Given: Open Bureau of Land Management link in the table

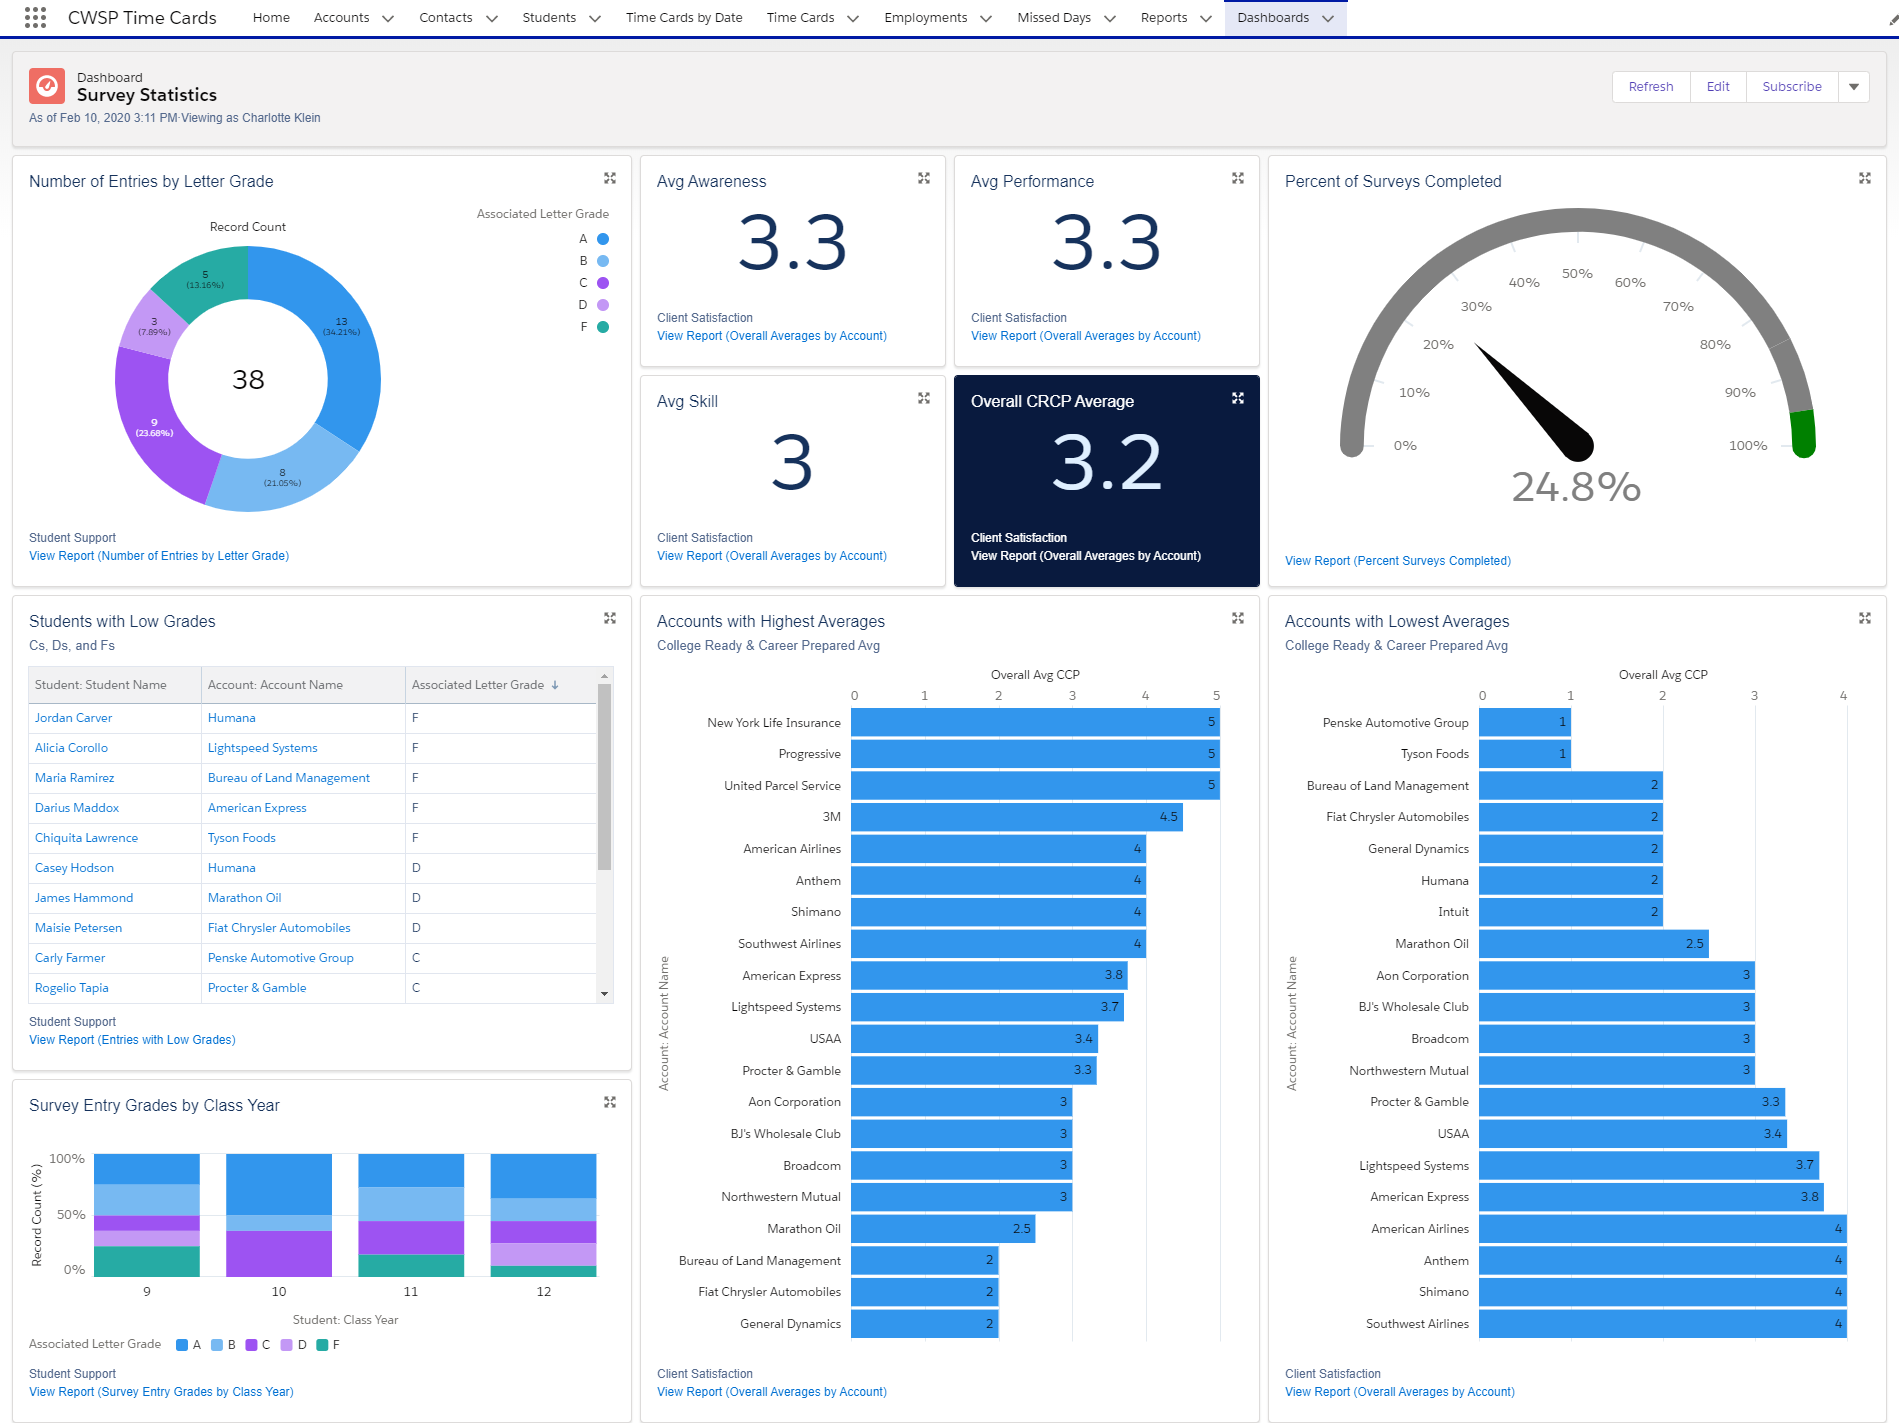Looking at the screenshot, I should (288, 778).
